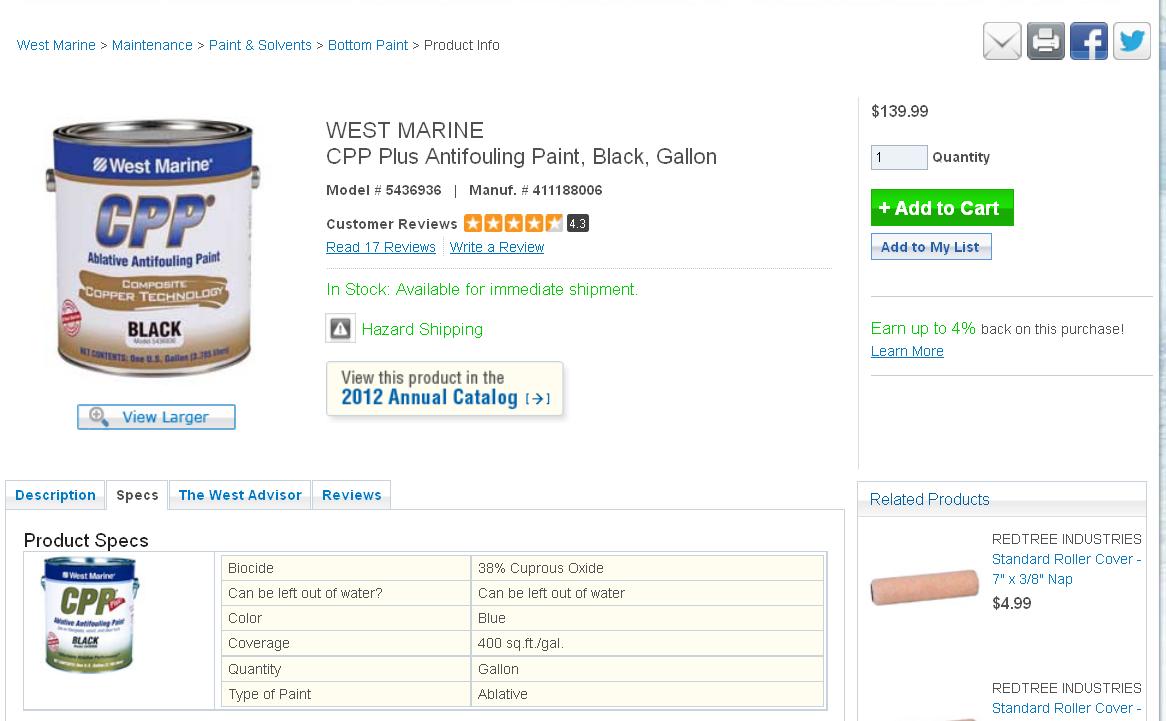The width and height of the screenshot is (1166, 721).
Task: Share product on Facebook icon
Action: pos(1089,42)
